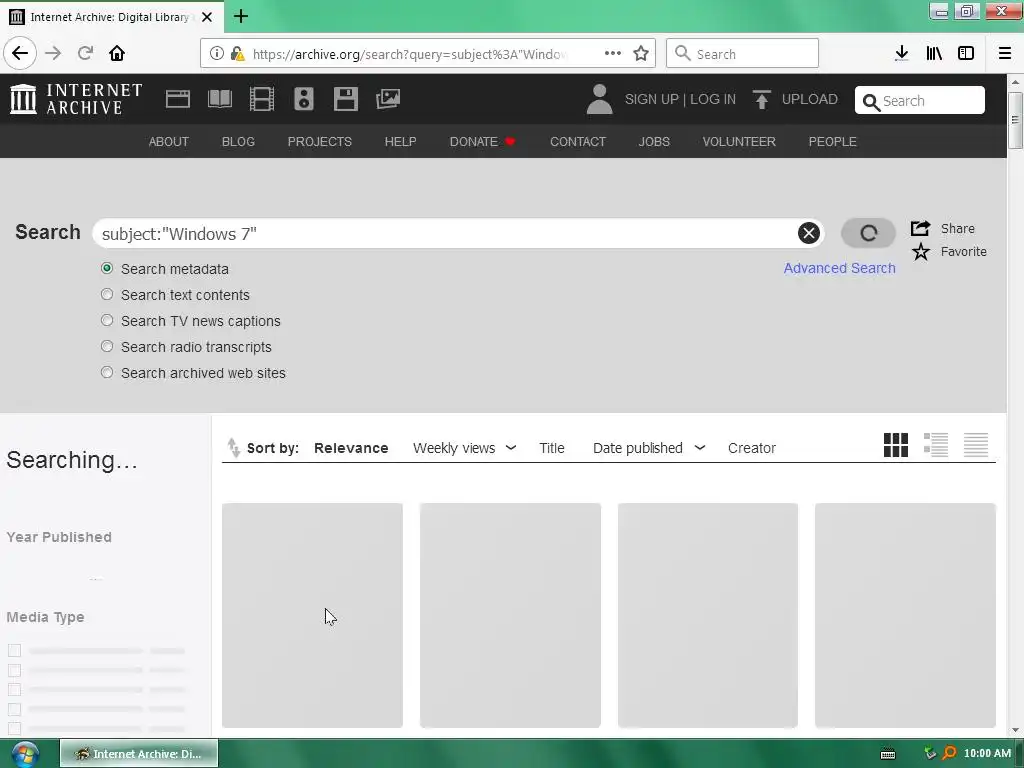The width and height of the screenshot is (1024, 768).
Task: Toggle the sort direction arrows icon
Action: 233,447
